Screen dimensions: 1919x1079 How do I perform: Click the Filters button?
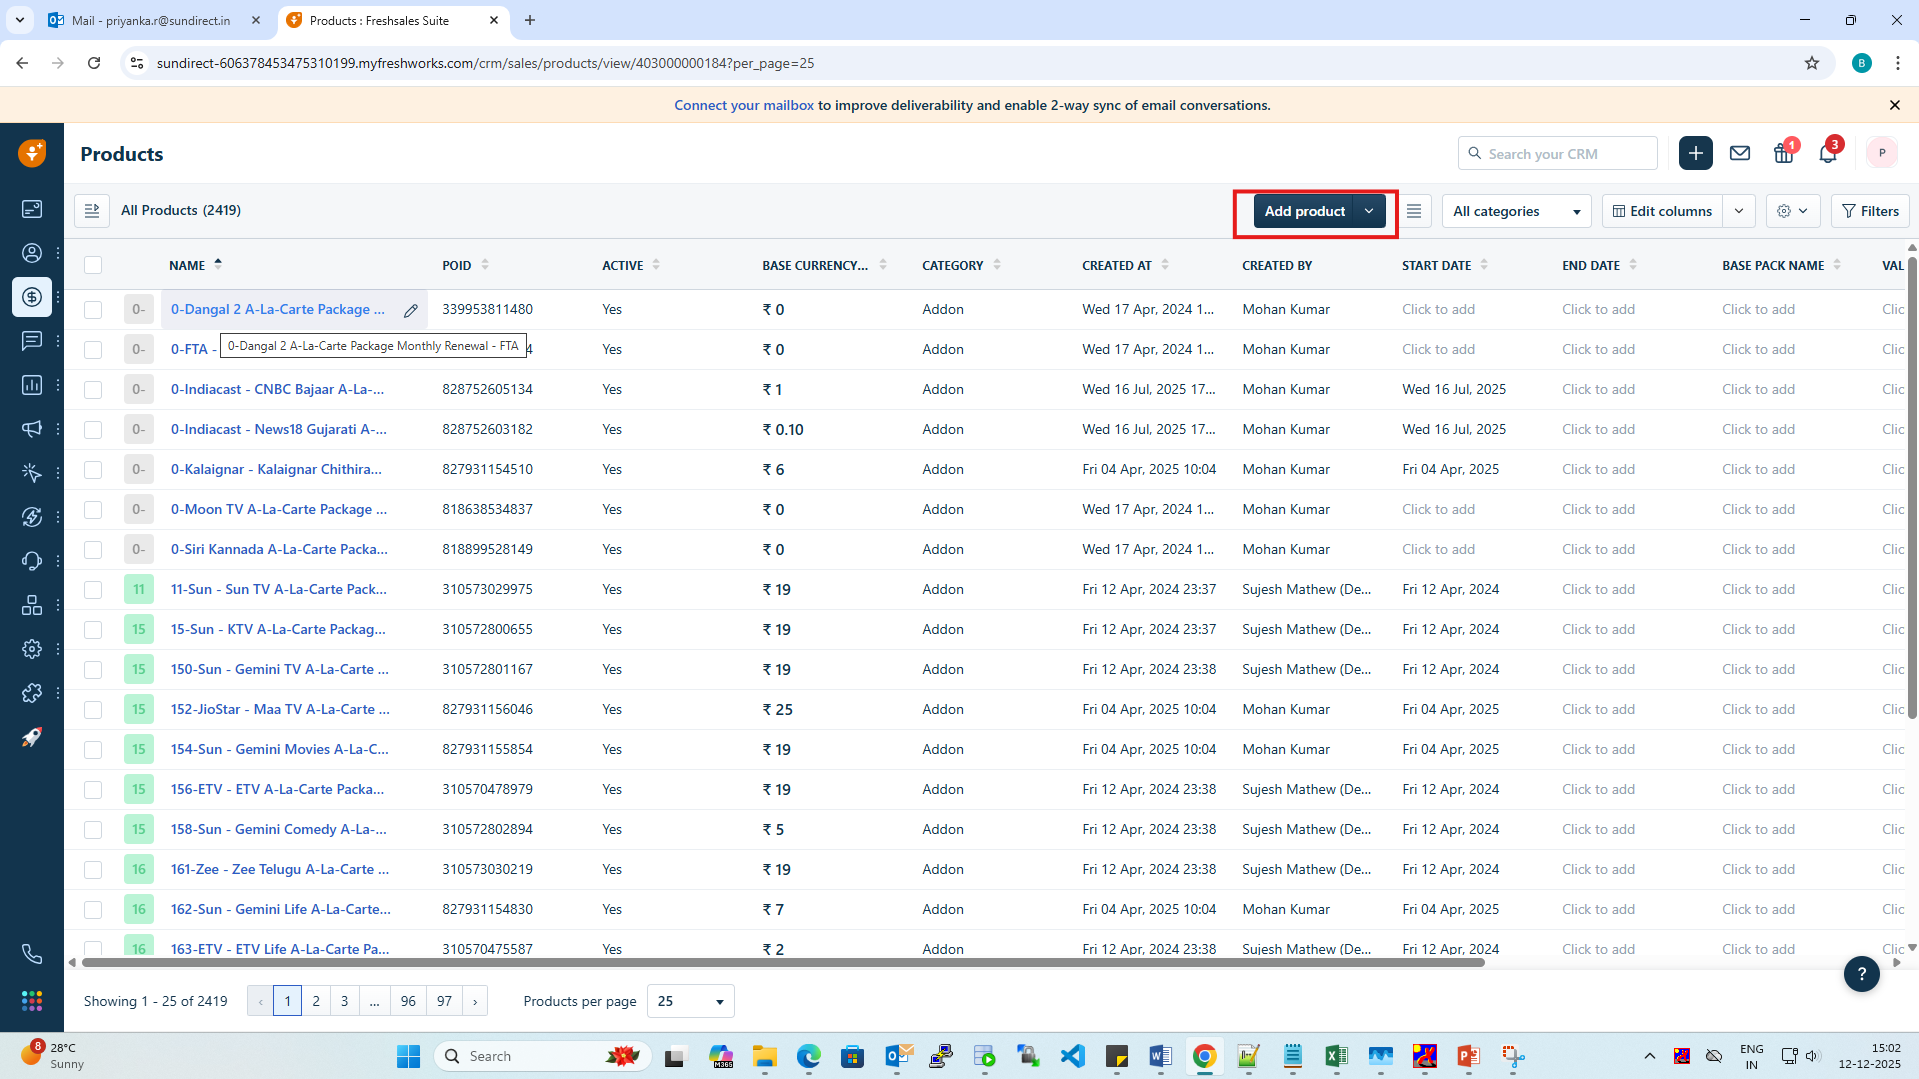pyautogui.click(x=1870, y=211)
